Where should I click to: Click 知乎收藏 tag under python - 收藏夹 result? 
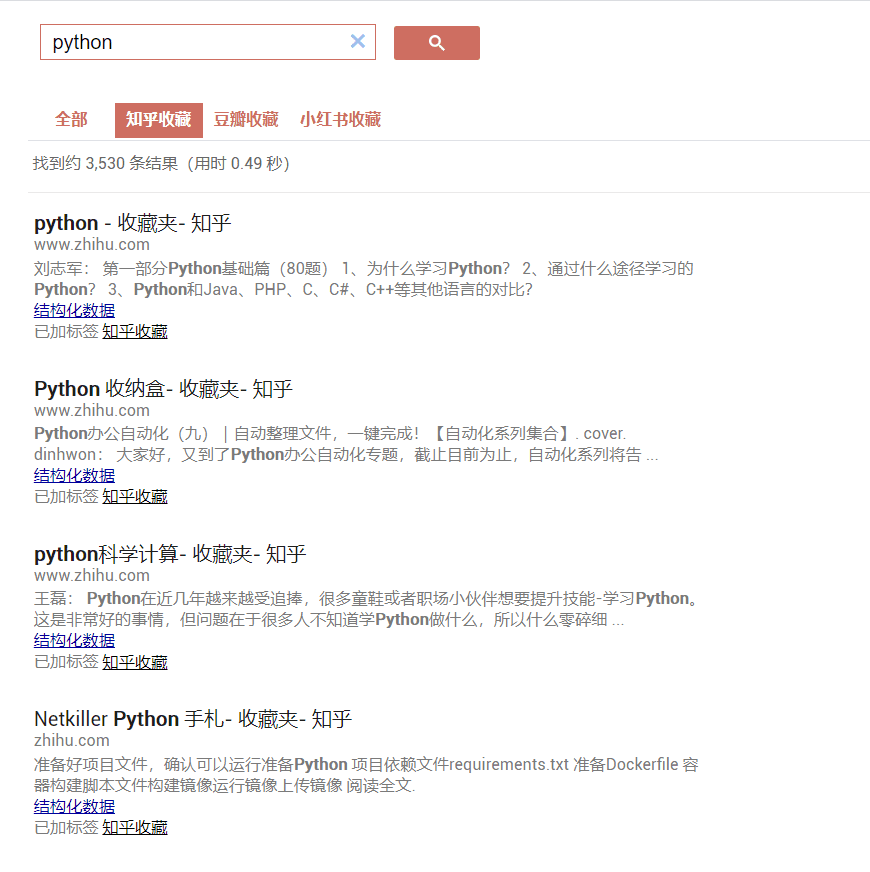[x=135, y=331]
